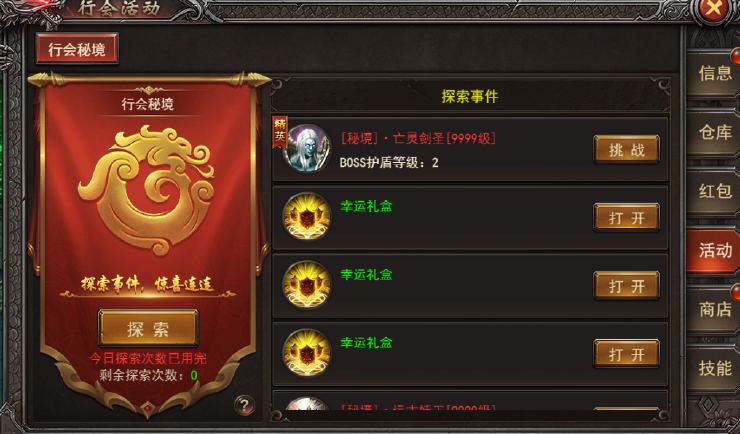Click the golden dragon emblem on banner
The height and width of the screenshot is (434, 740).
click(x=148, y=190)
